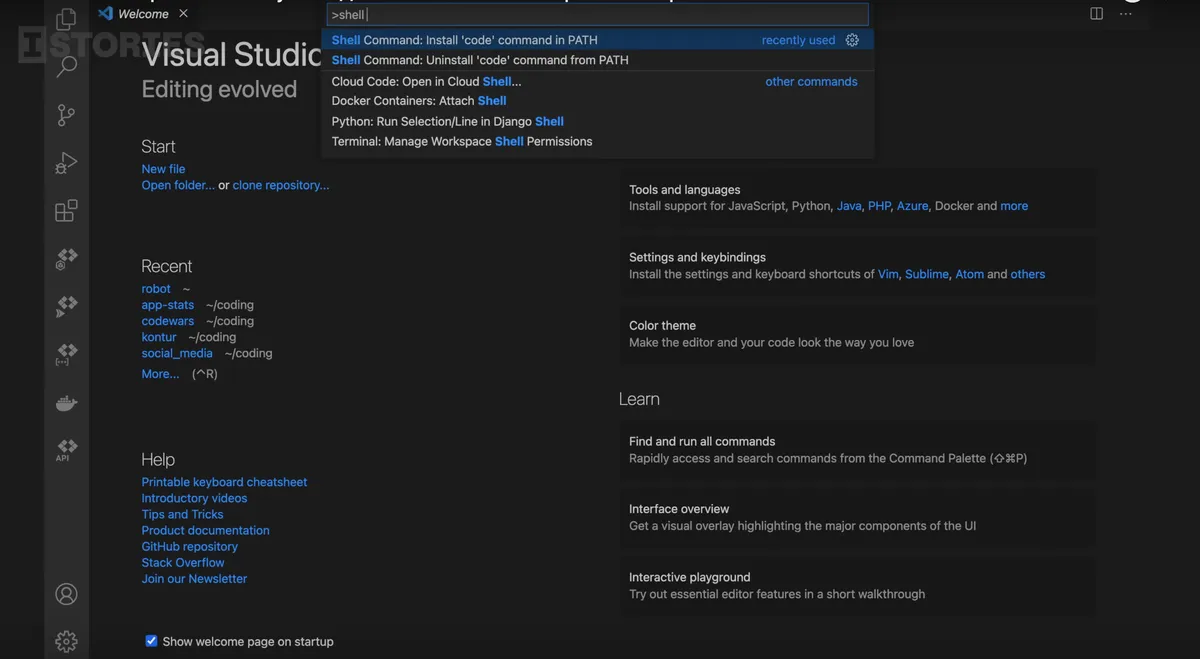Open the Run and Debug view
This screenshot has height=659, width=1200.
click(x=66, y=163)
